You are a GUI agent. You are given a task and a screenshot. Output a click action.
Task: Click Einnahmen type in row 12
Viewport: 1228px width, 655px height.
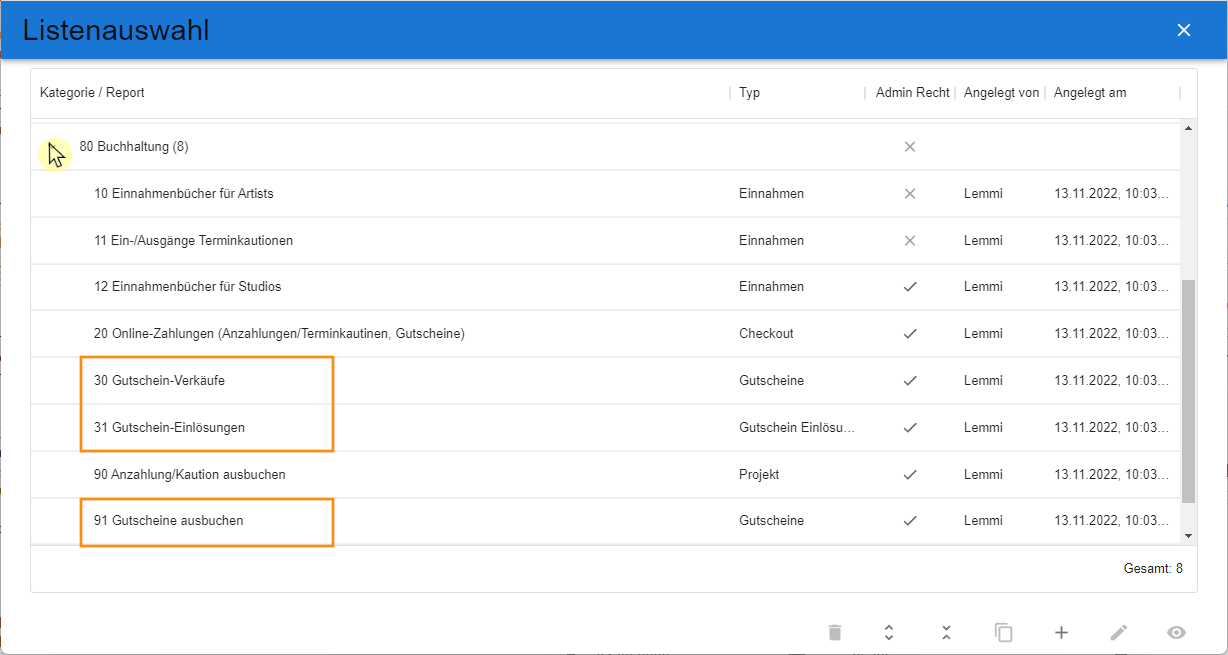click(771, 286)
